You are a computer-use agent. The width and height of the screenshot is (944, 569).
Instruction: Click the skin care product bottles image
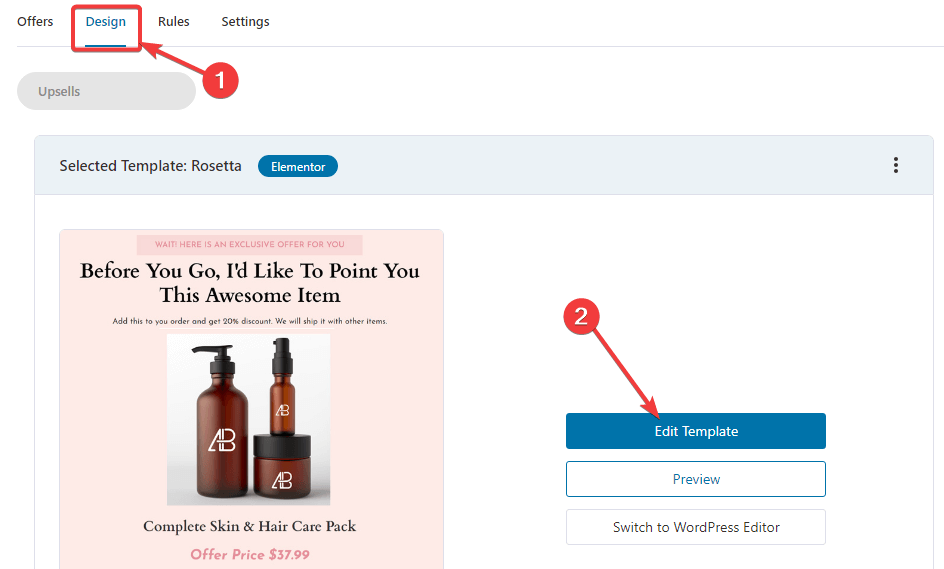249,420
